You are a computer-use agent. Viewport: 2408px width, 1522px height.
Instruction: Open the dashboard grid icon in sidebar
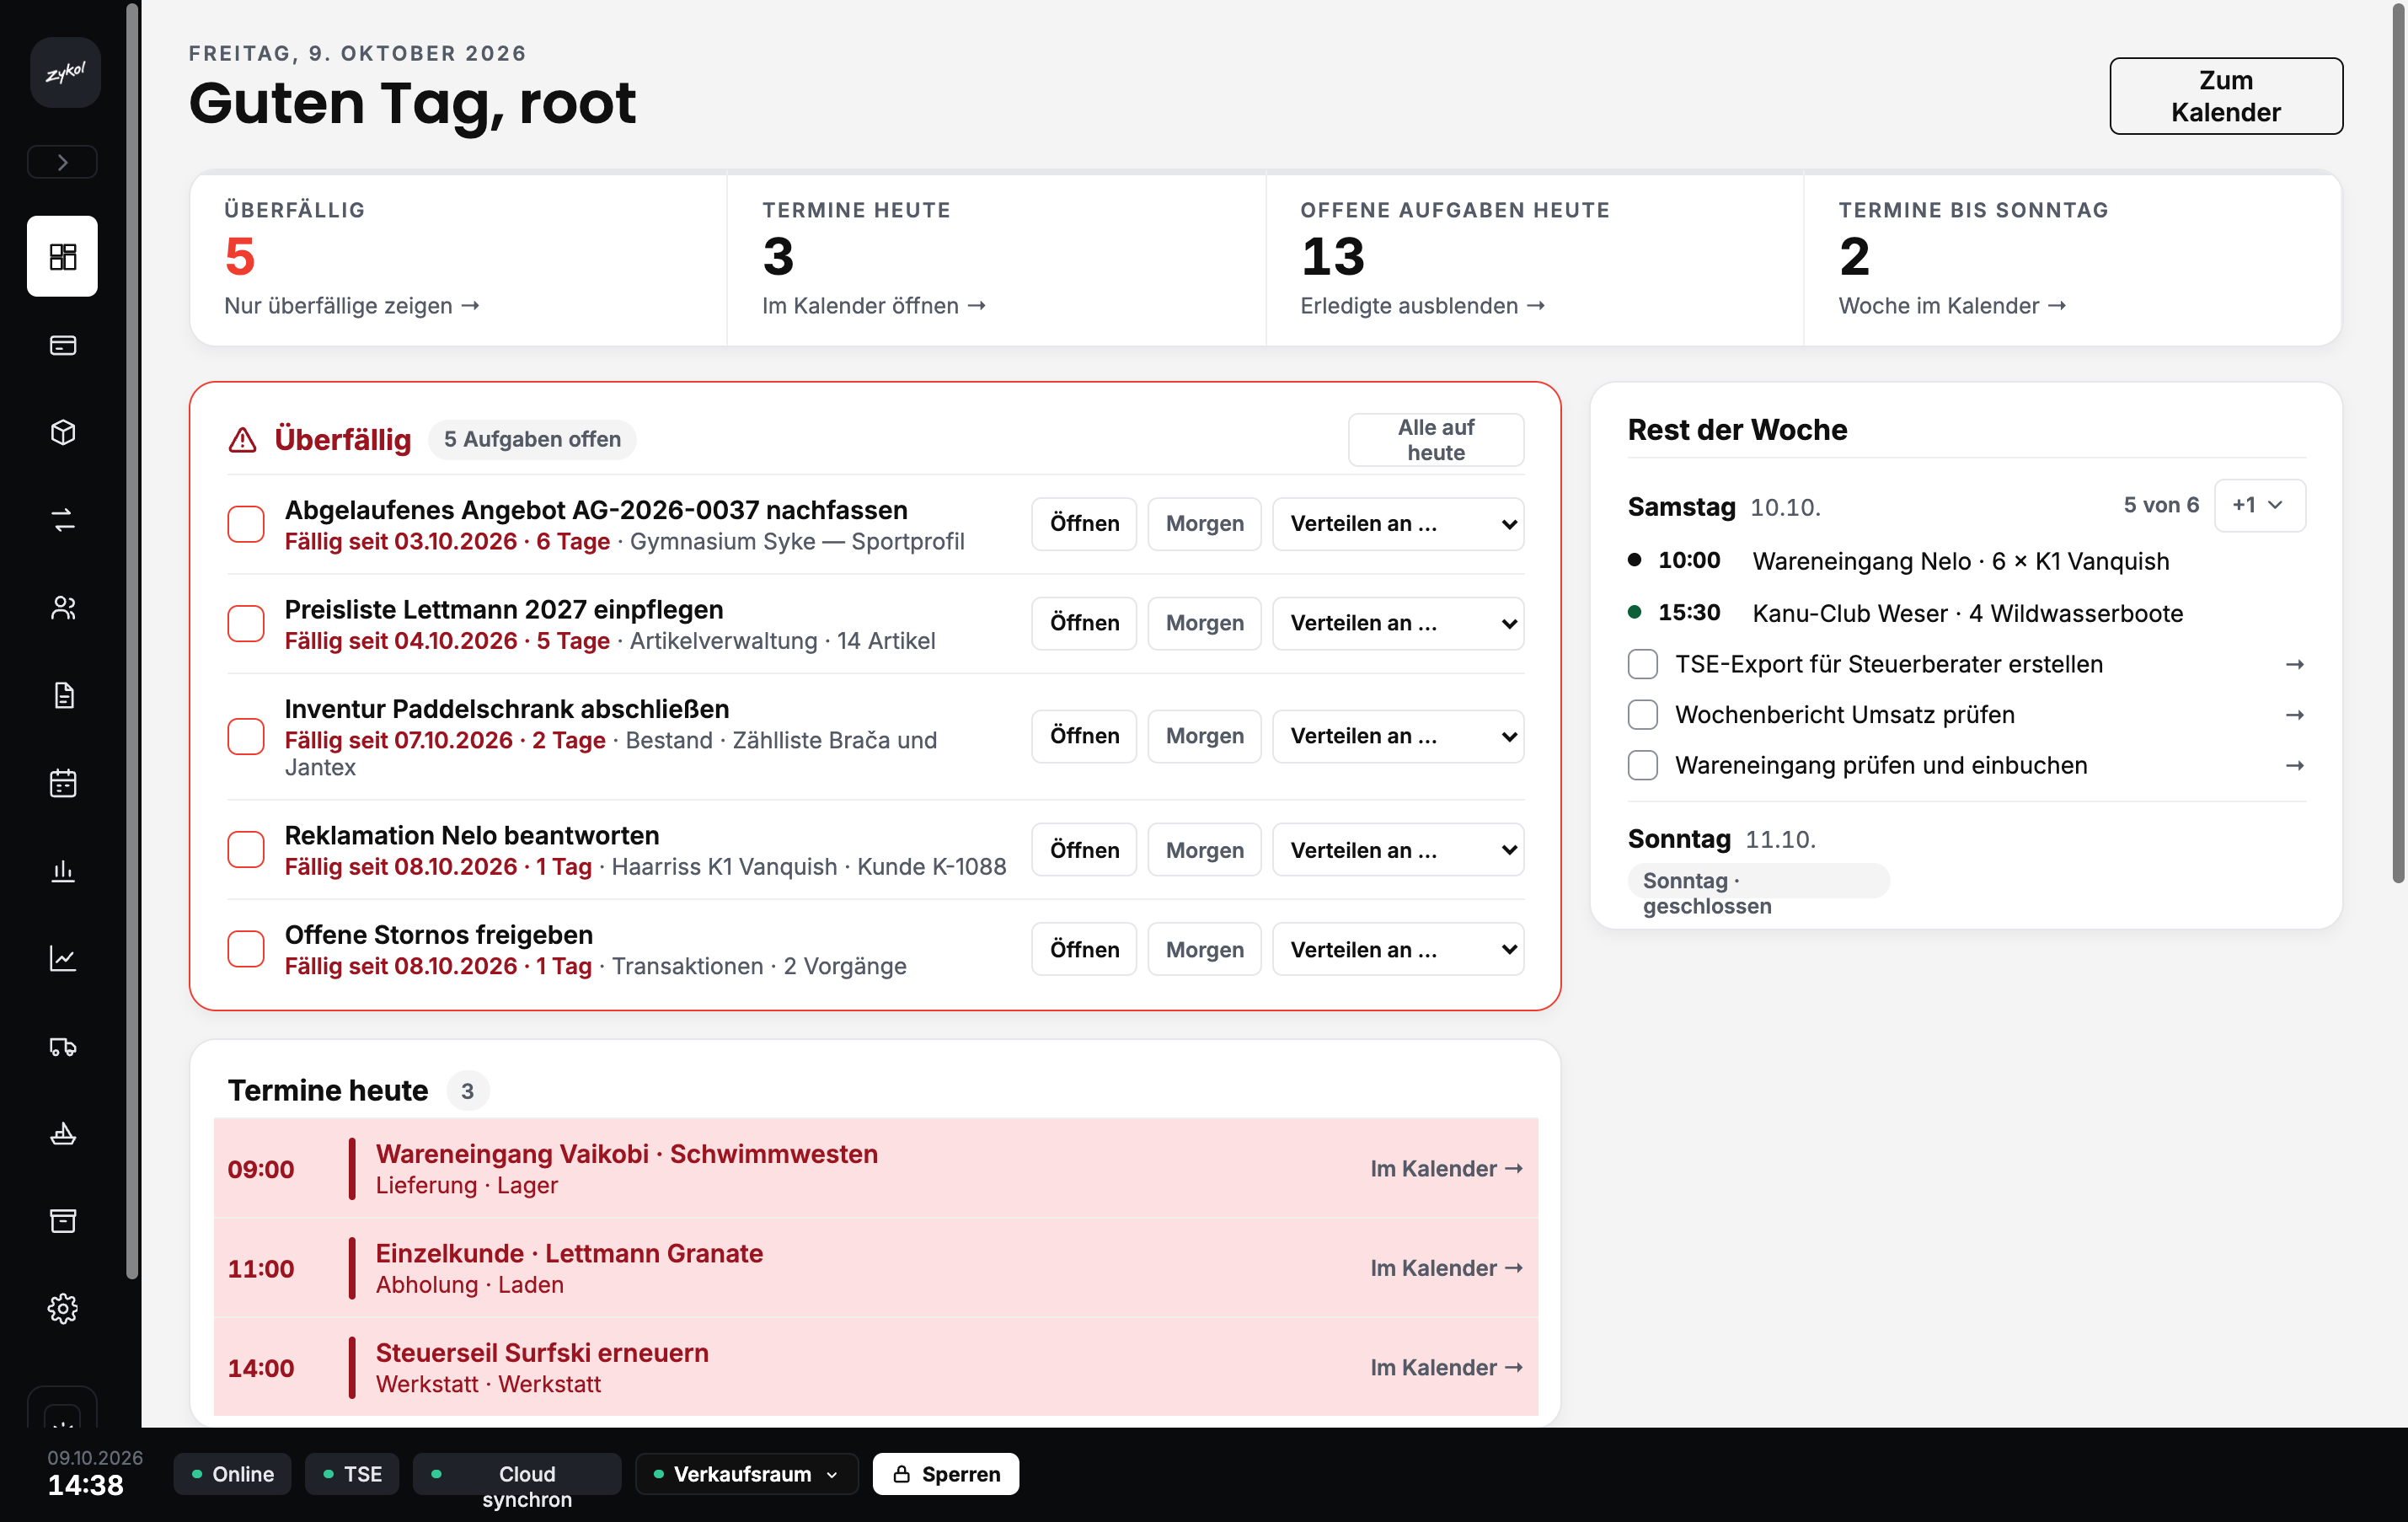[x=62, y=256]
